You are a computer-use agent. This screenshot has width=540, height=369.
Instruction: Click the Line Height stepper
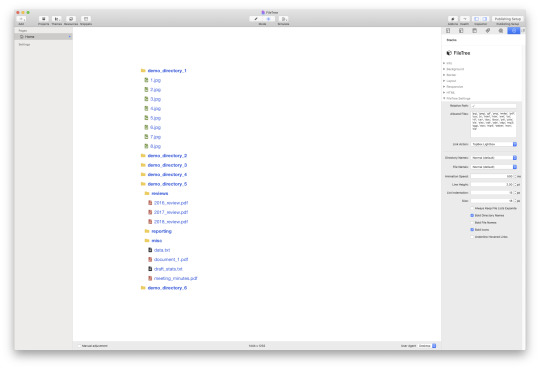click(x=515, y=185)
